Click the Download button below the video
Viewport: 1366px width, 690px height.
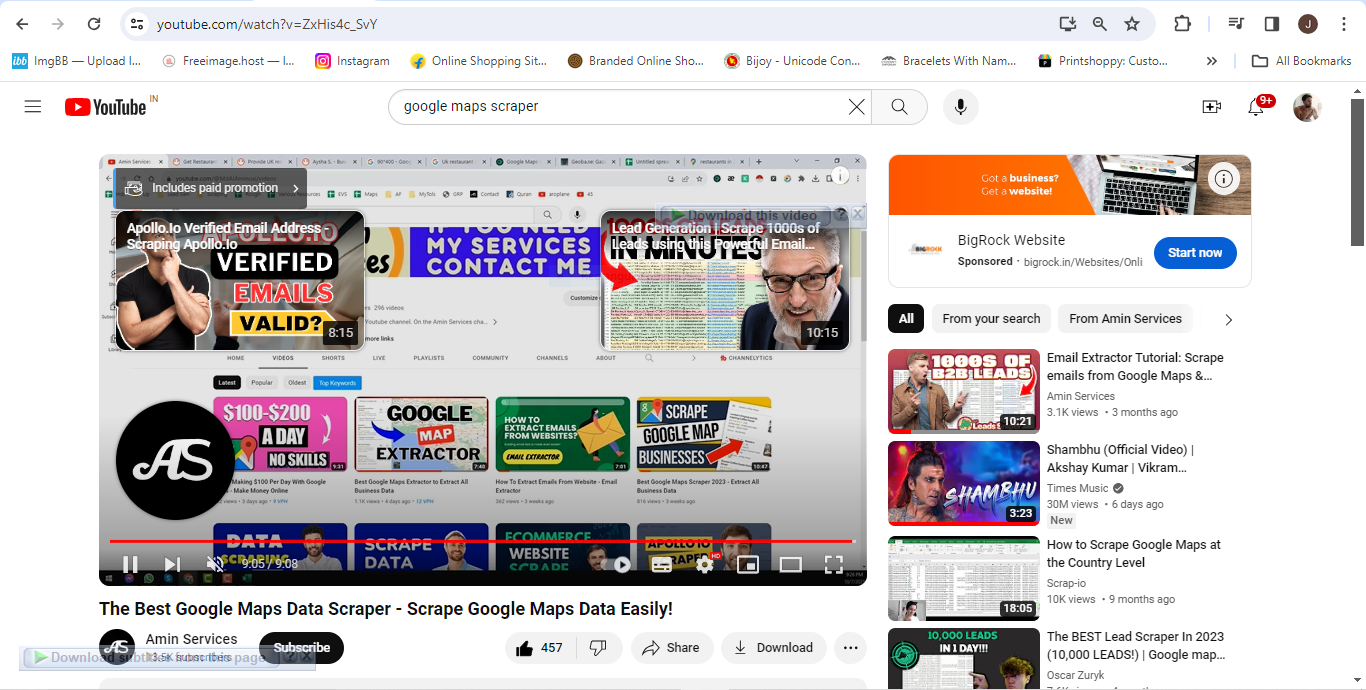tap(774, 648)
